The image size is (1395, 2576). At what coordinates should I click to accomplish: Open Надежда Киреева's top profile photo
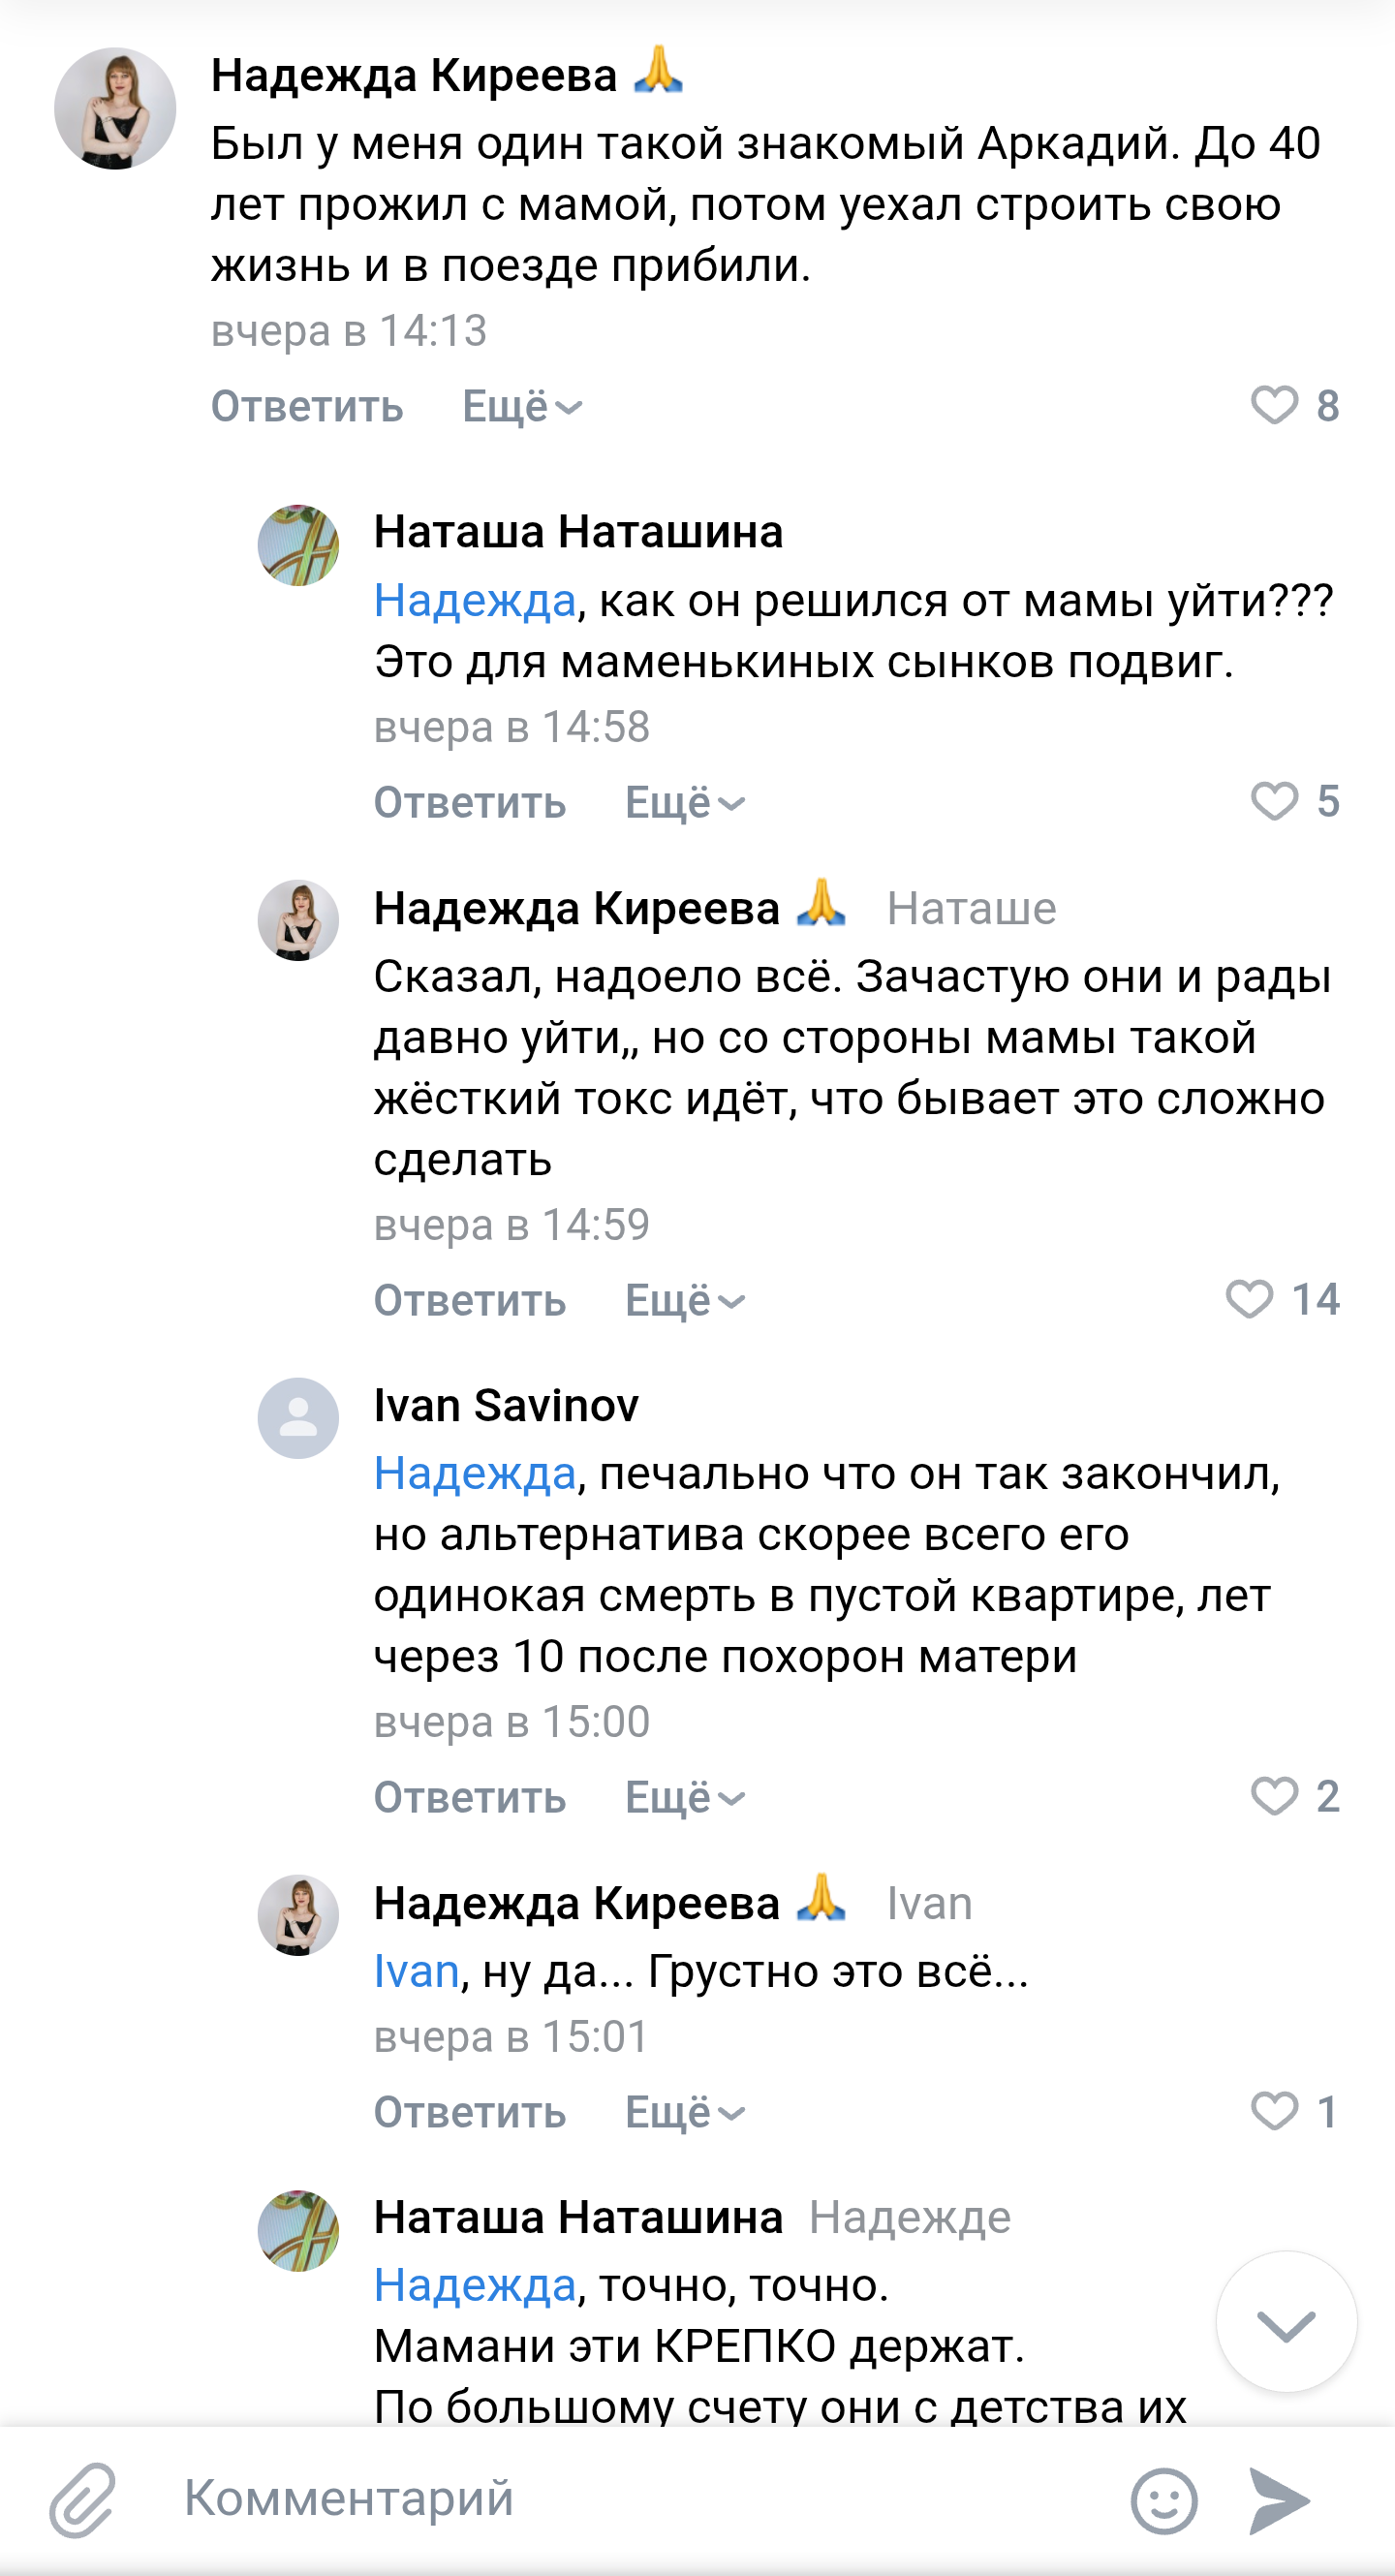115,108
